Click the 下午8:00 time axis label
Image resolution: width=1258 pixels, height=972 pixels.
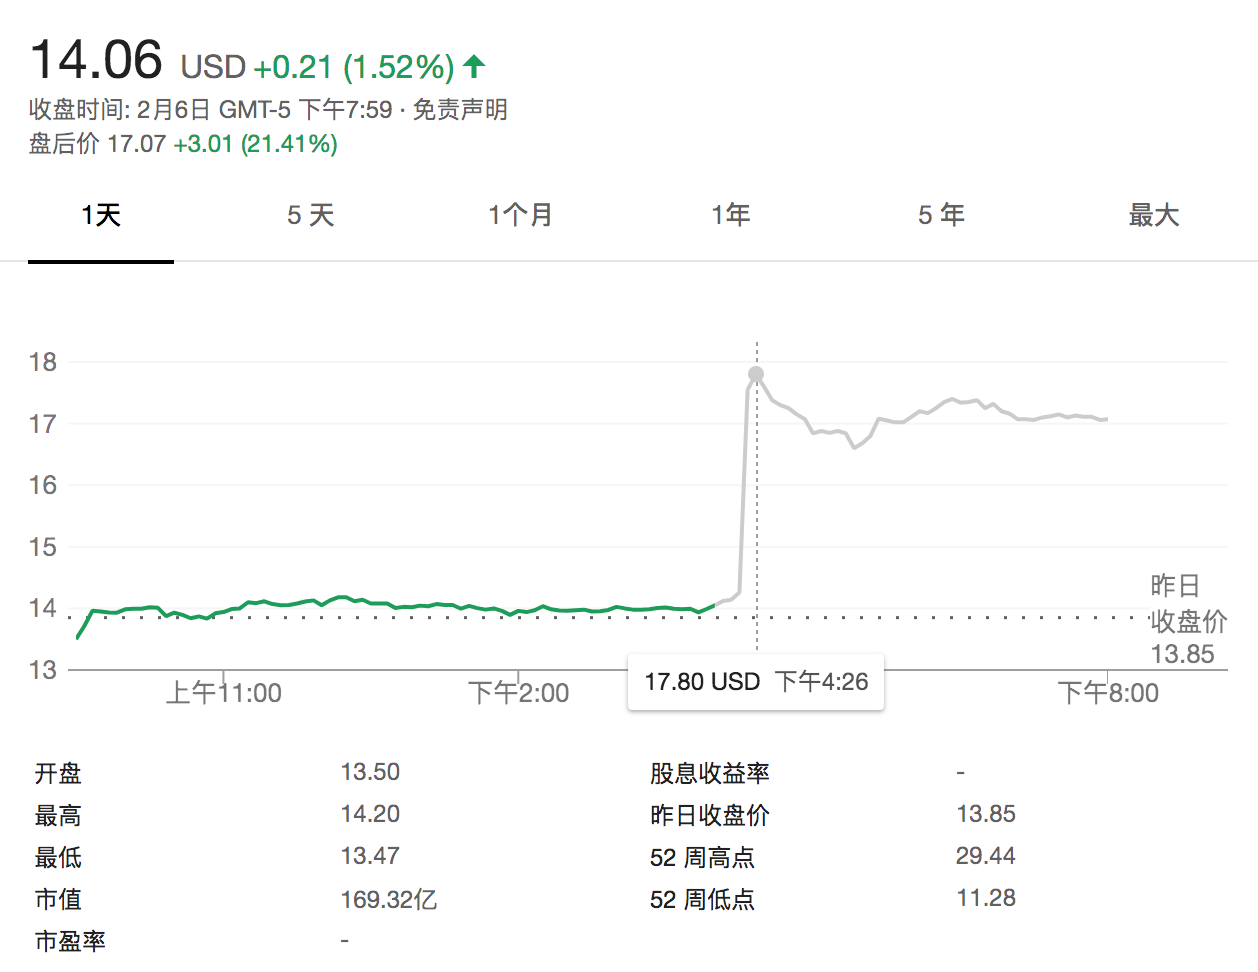[x=1108, y=692]
